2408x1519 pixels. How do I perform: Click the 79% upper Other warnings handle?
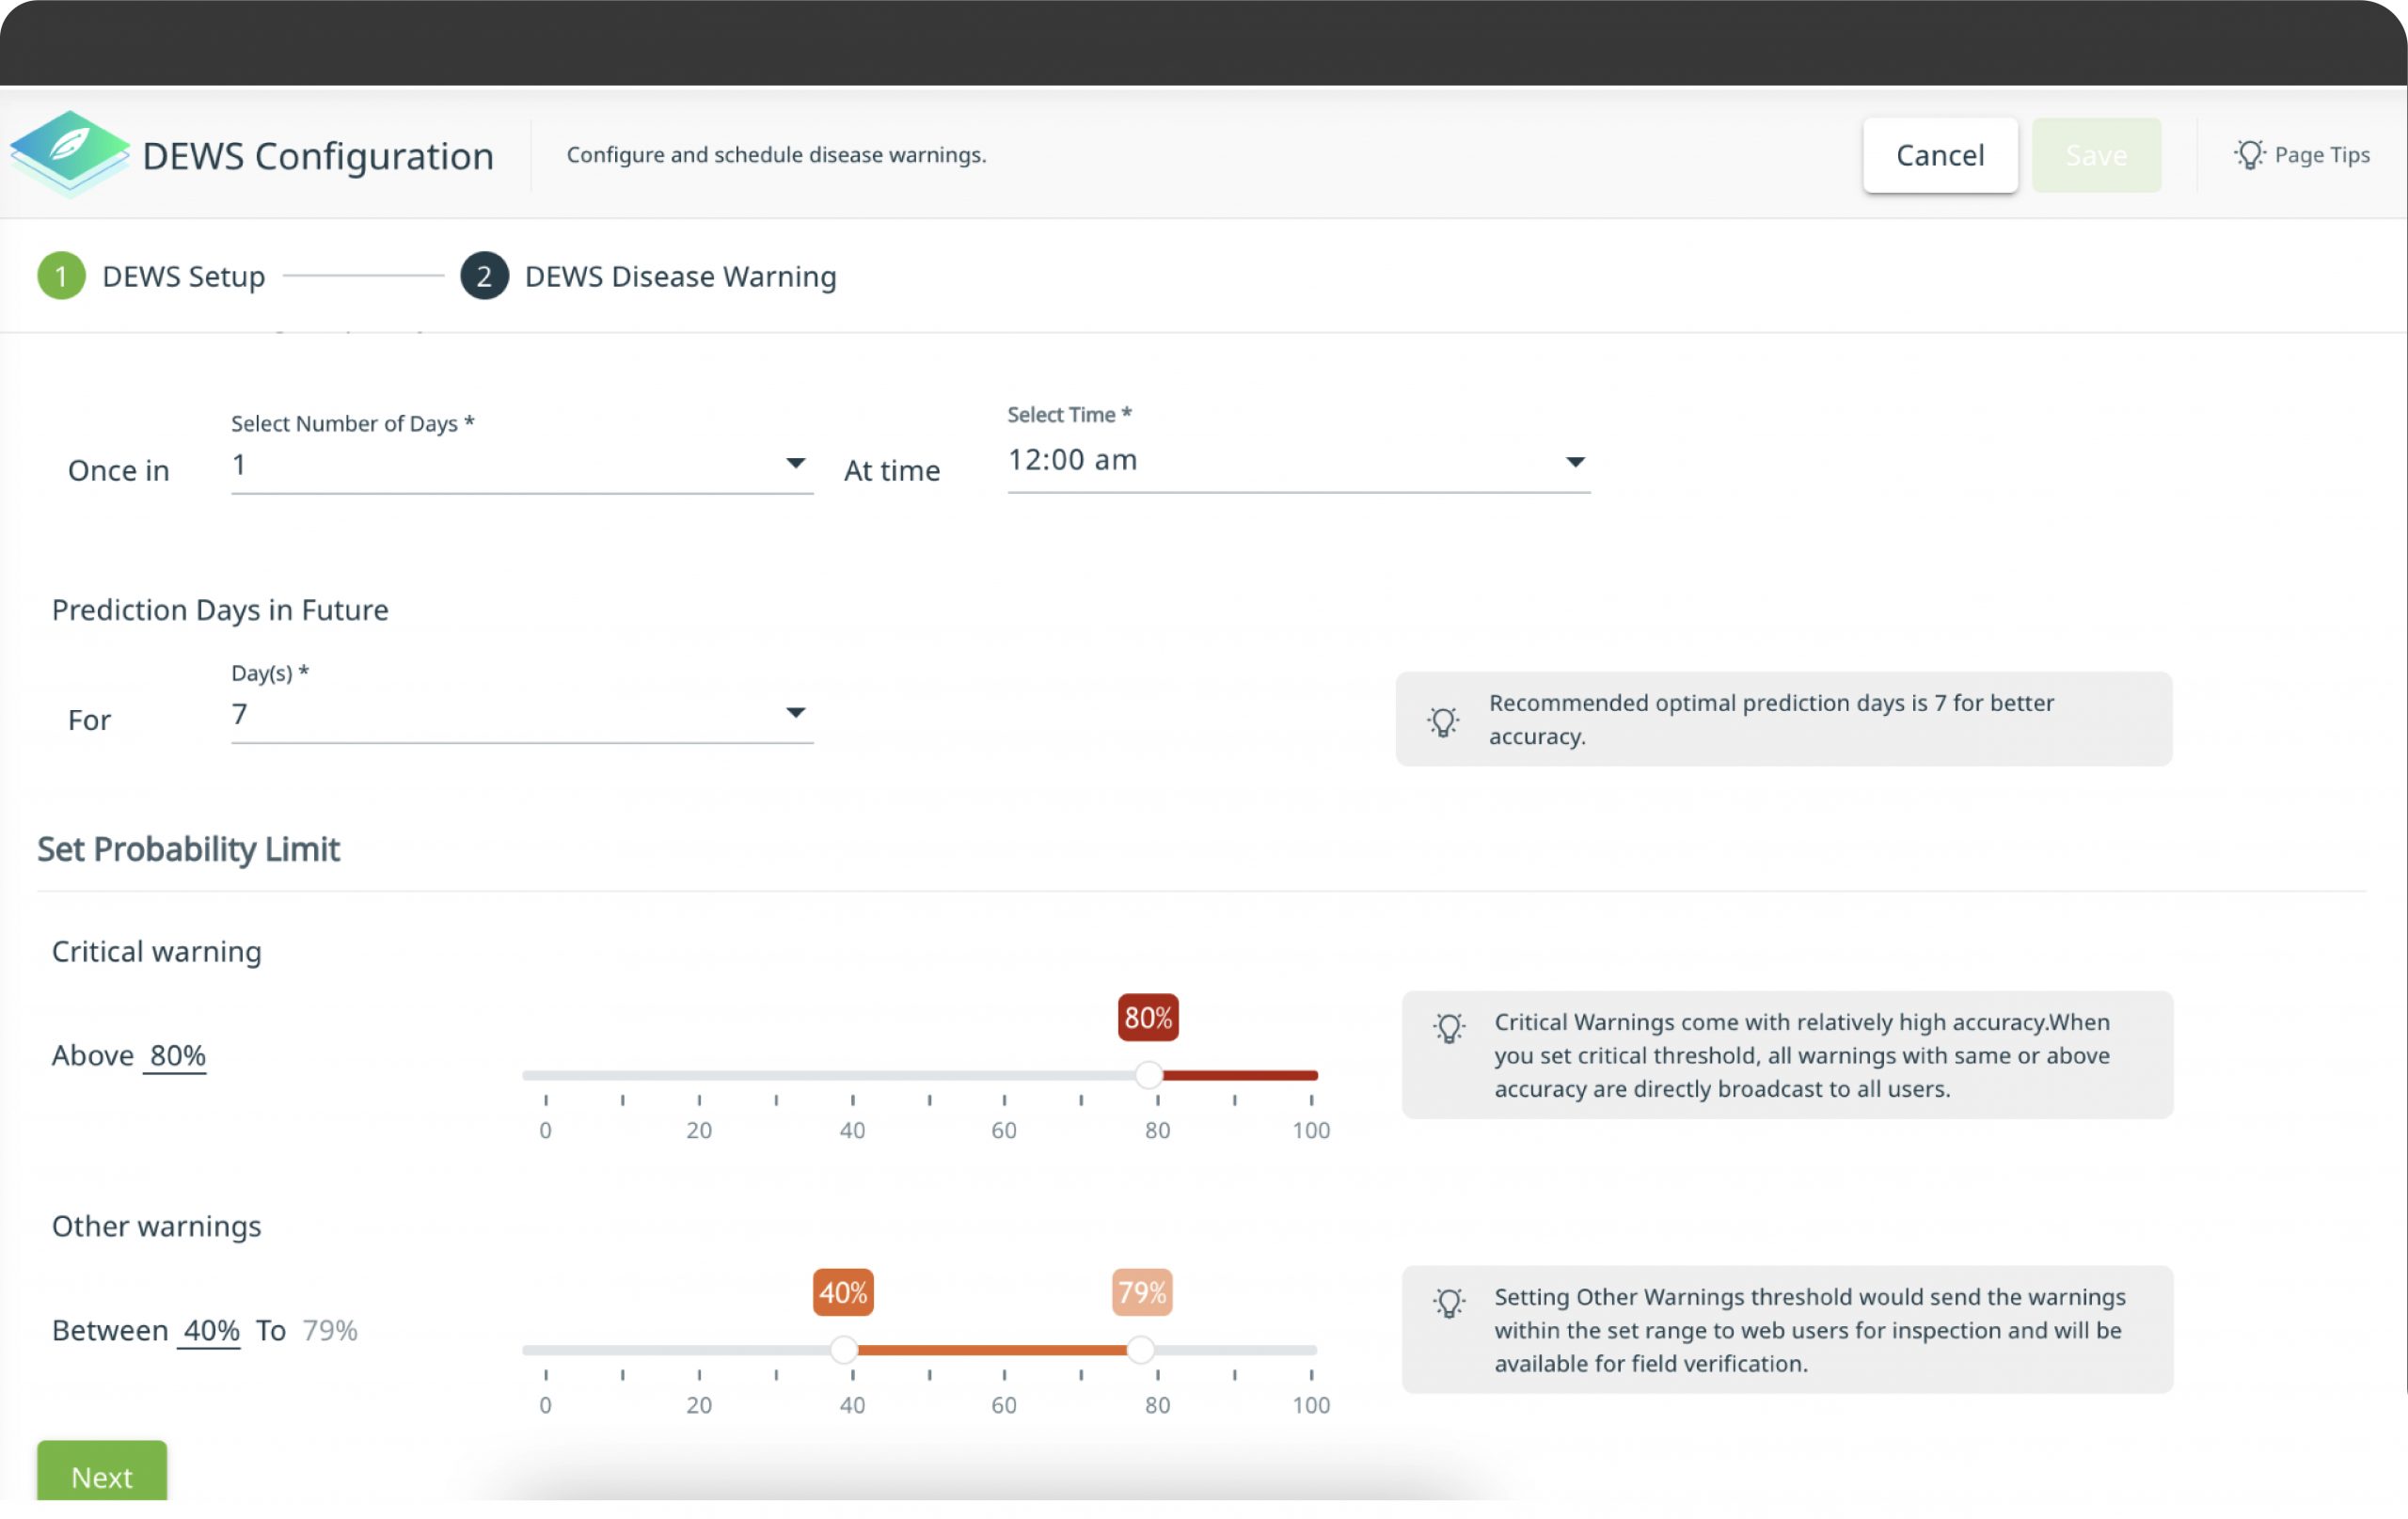pos(1141,1351)
